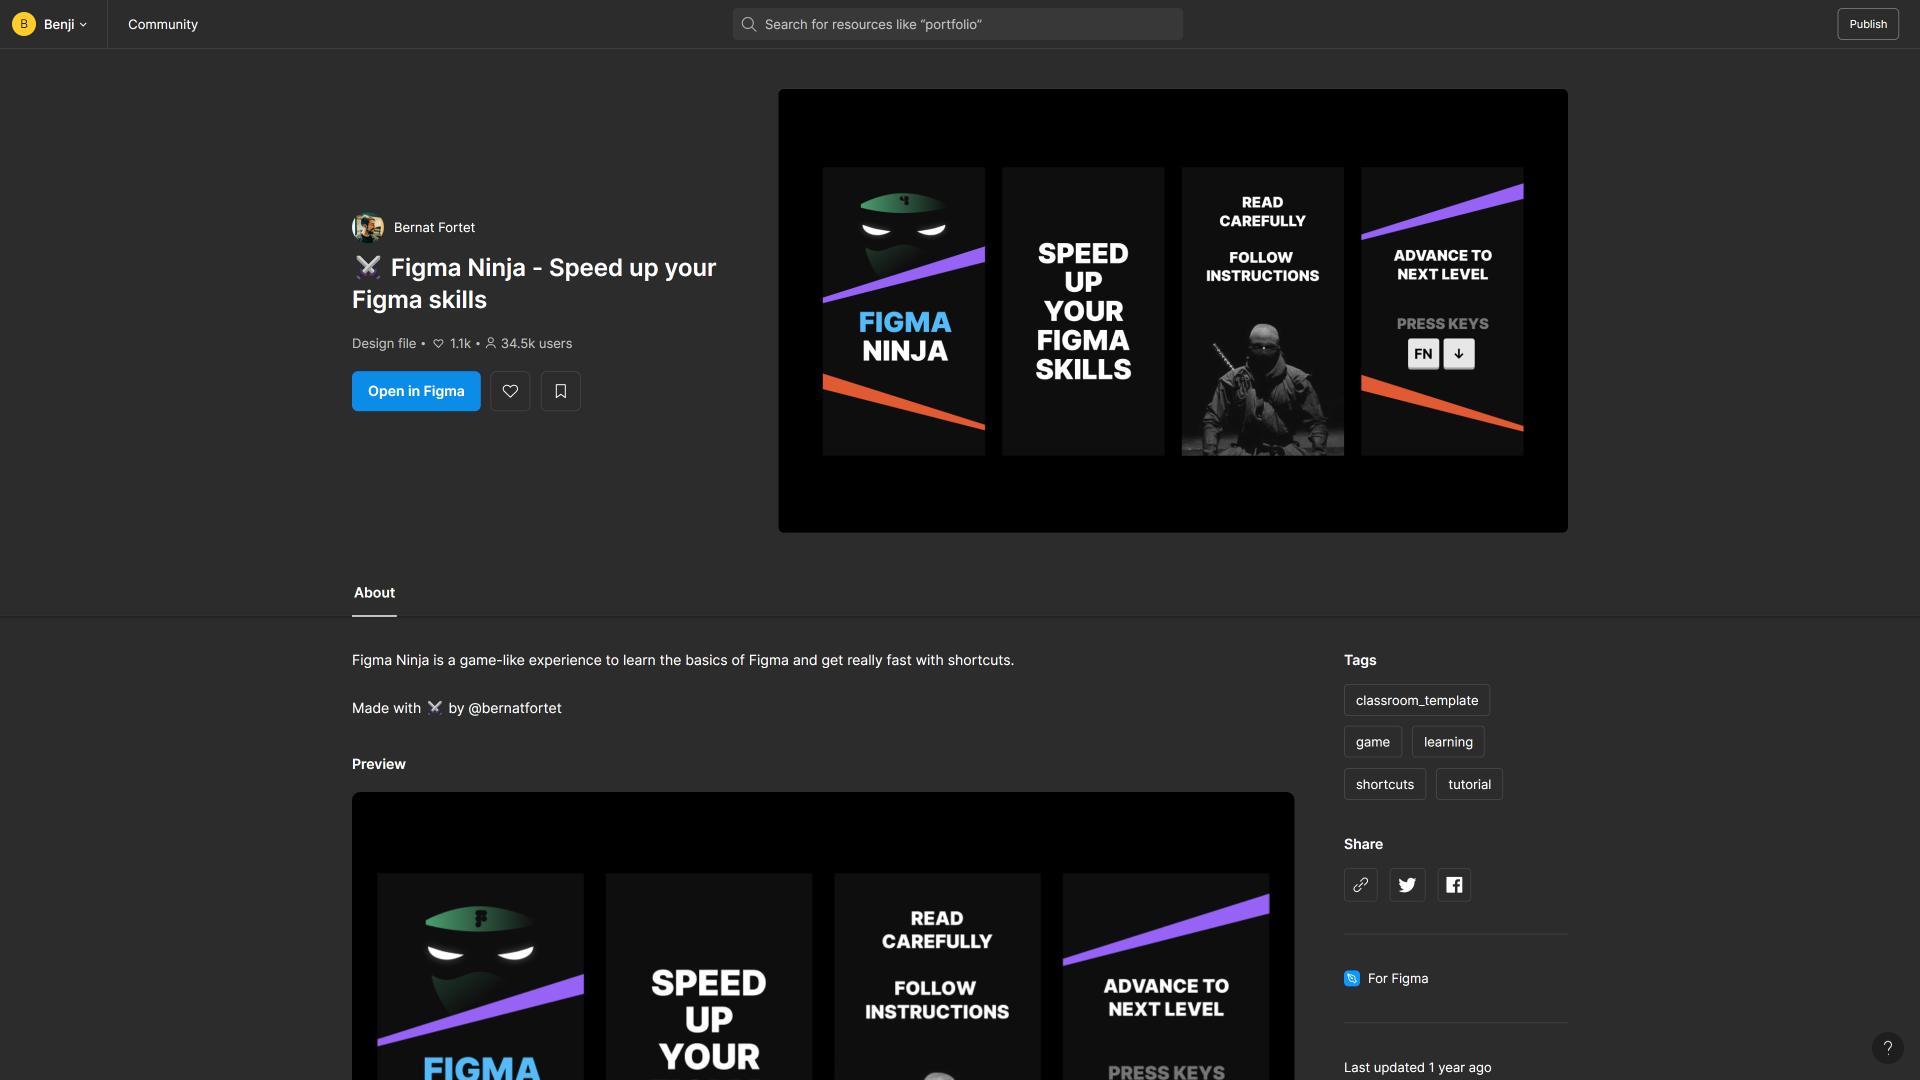1920x1080 pixels.
Task: Click the search magnifier icon
Action: pyautogui.click(x=748, y=24)
